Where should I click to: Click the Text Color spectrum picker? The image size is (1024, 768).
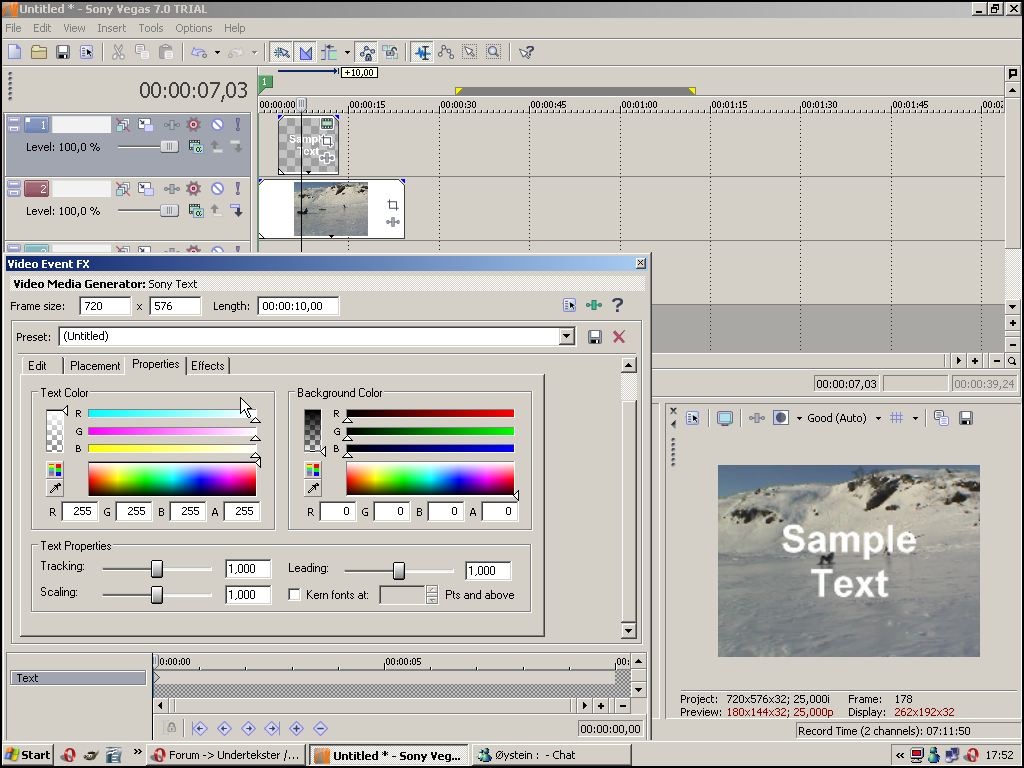pos(172,479)
